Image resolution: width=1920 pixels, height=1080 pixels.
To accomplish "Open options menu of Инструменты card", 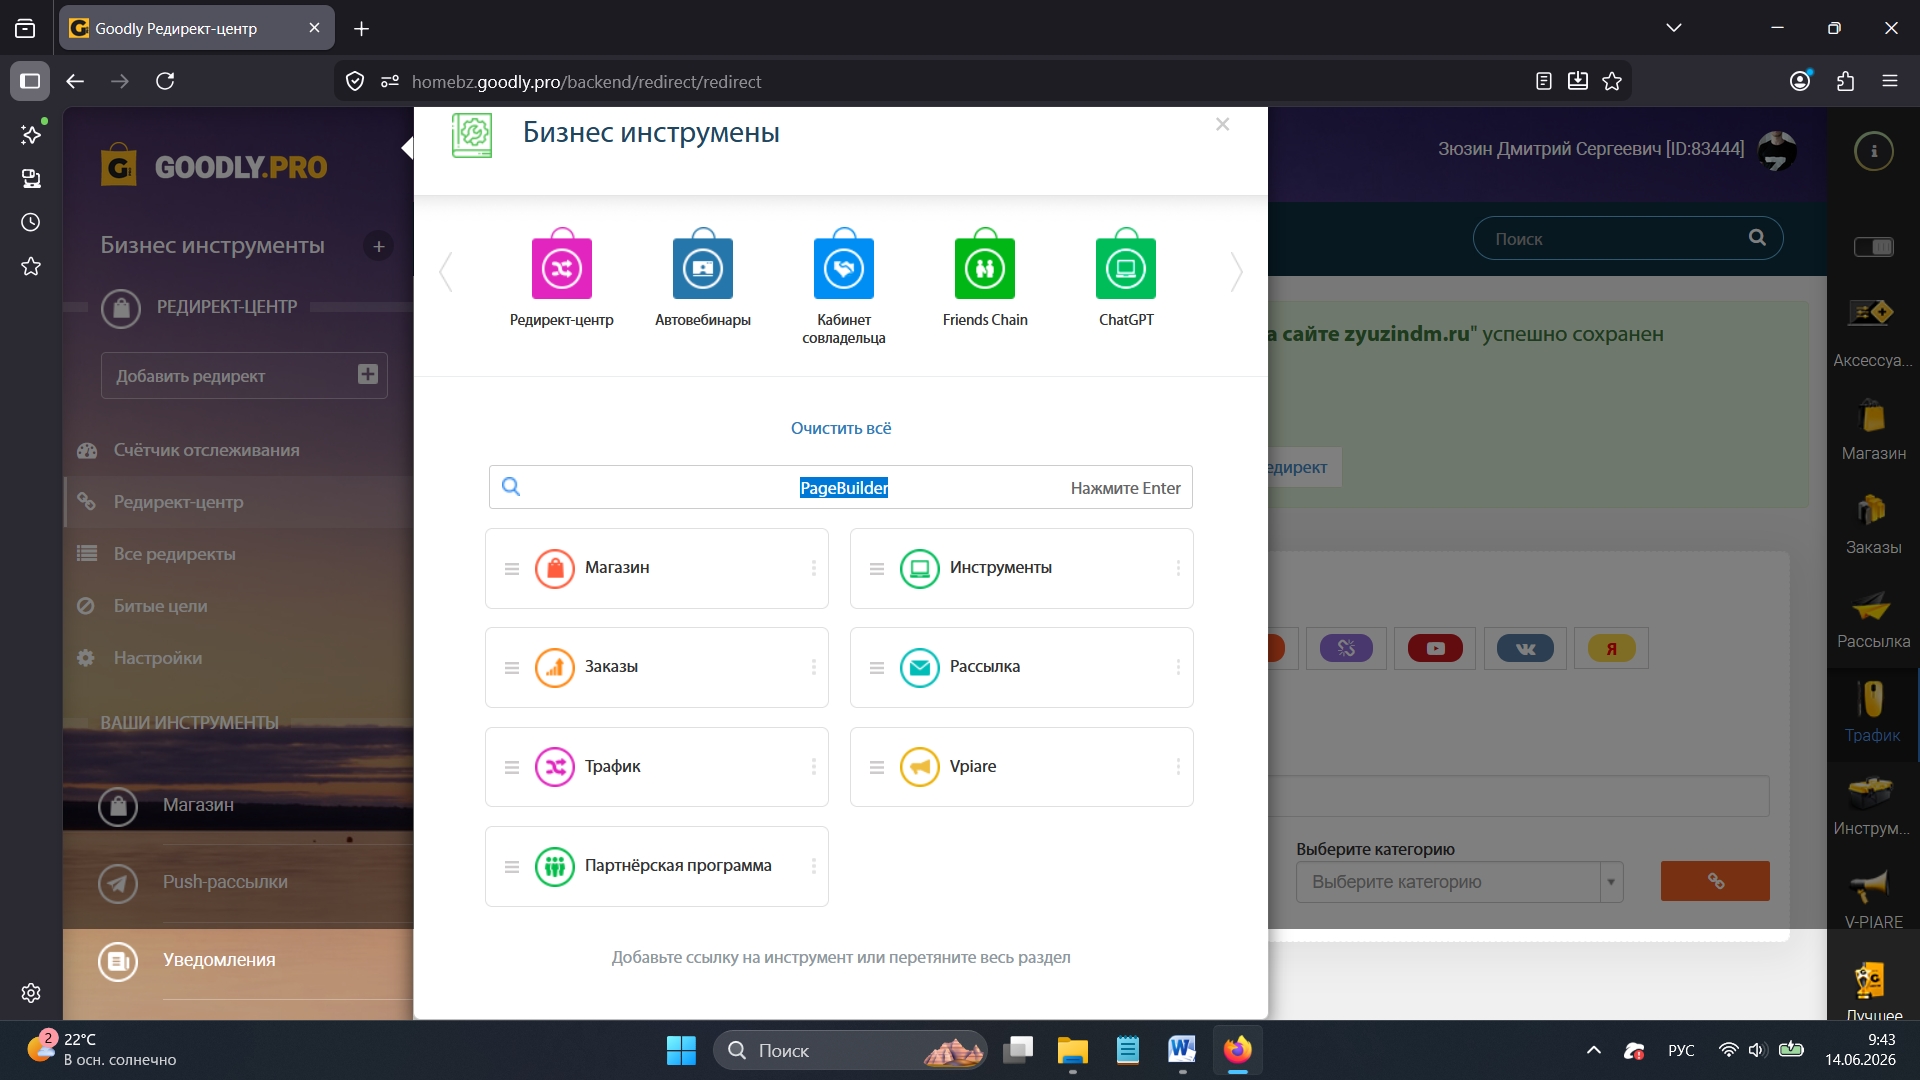I will pyautogui.click(x=1179, y=568).
